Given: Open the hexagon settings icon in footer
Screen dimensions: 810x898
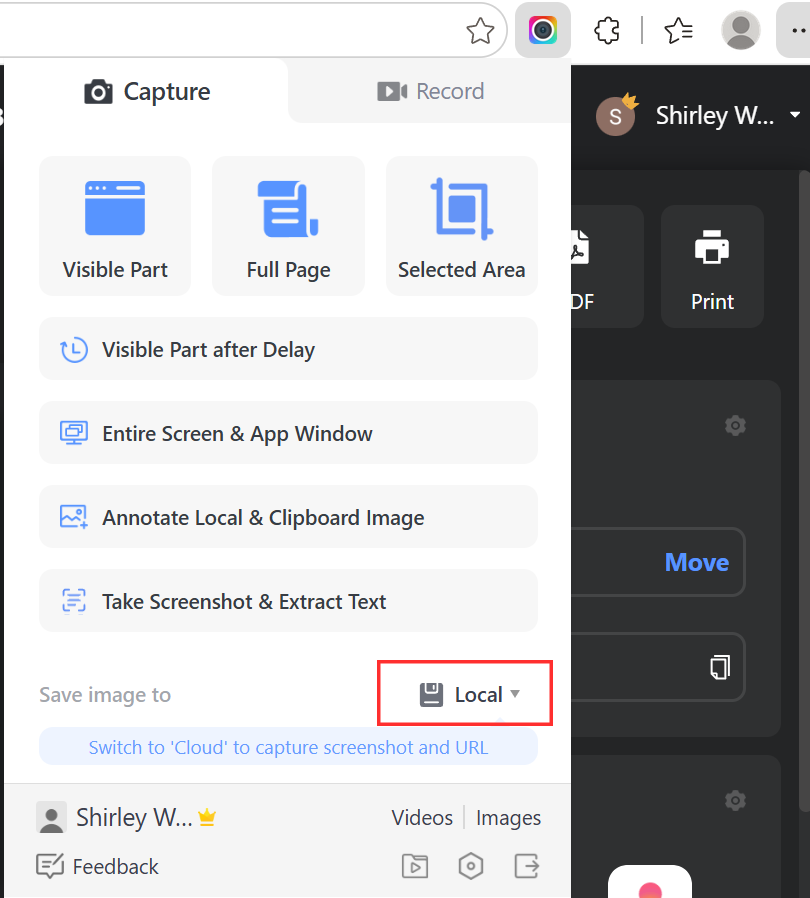Looking at the screenshot, I should click(x=471, y=866).
